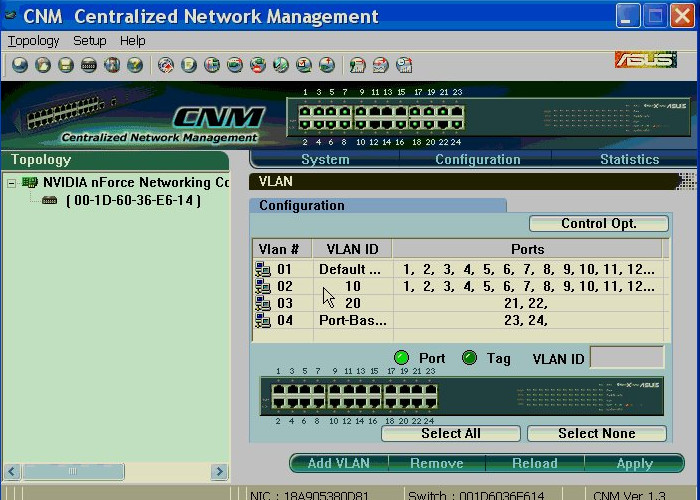
Task: Click the ASUS logo in the toolbar
Action: click(x=646, y=60)
